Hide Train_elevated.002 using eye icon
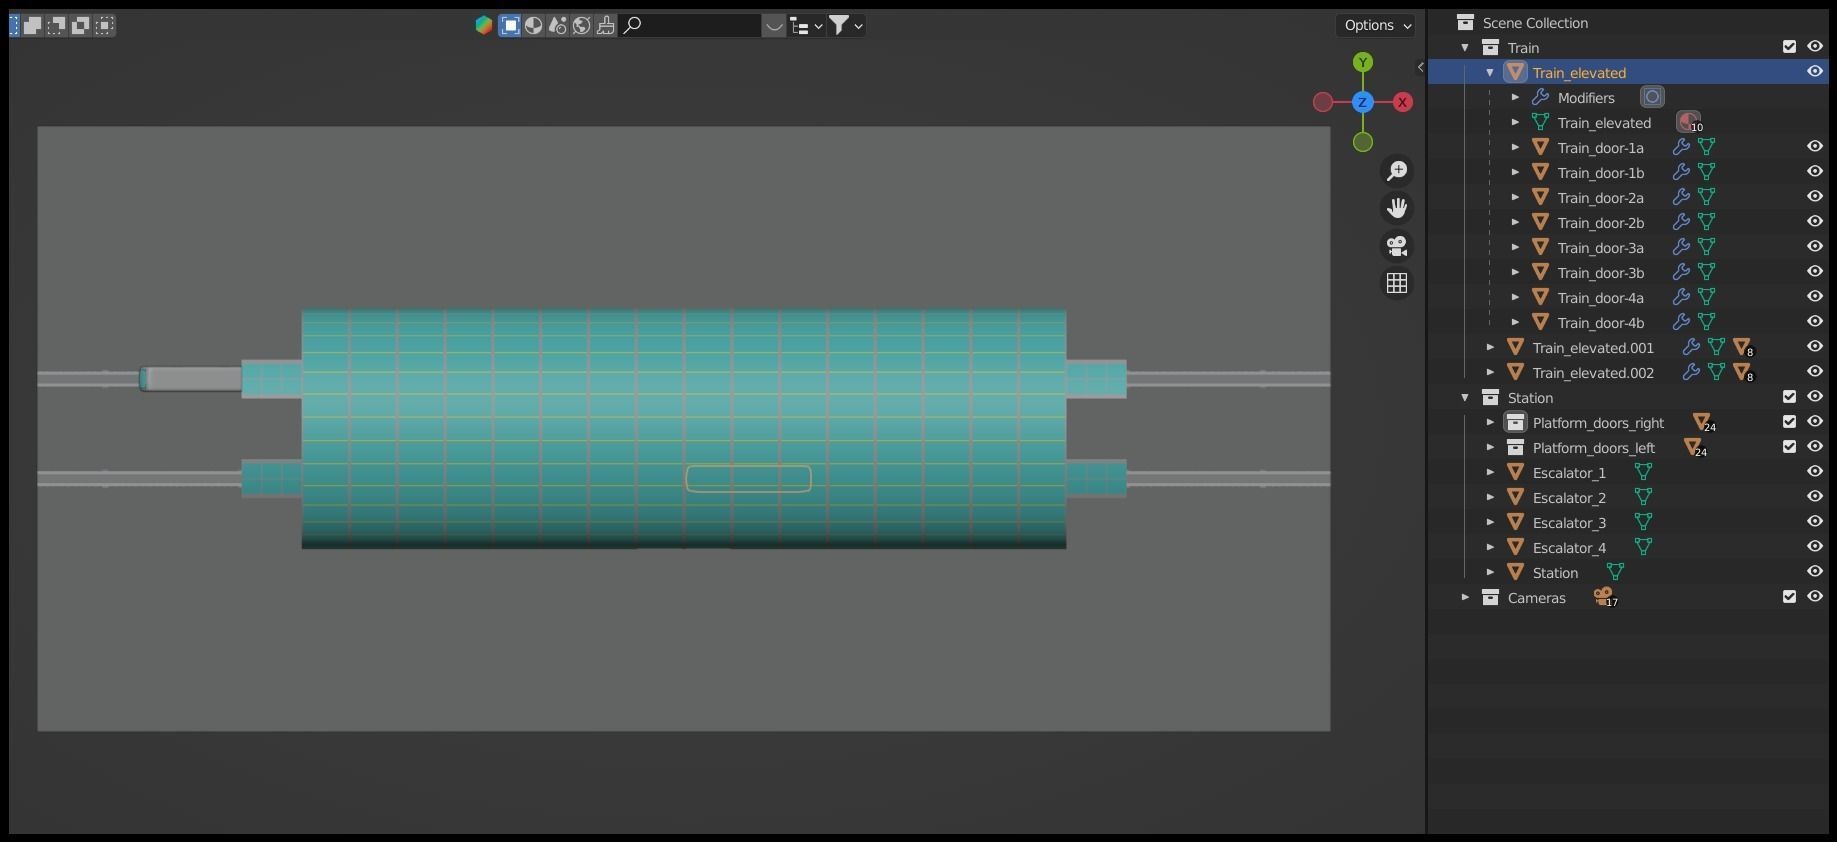This screenshot has height=842, width=1837. click(1815, 372)
